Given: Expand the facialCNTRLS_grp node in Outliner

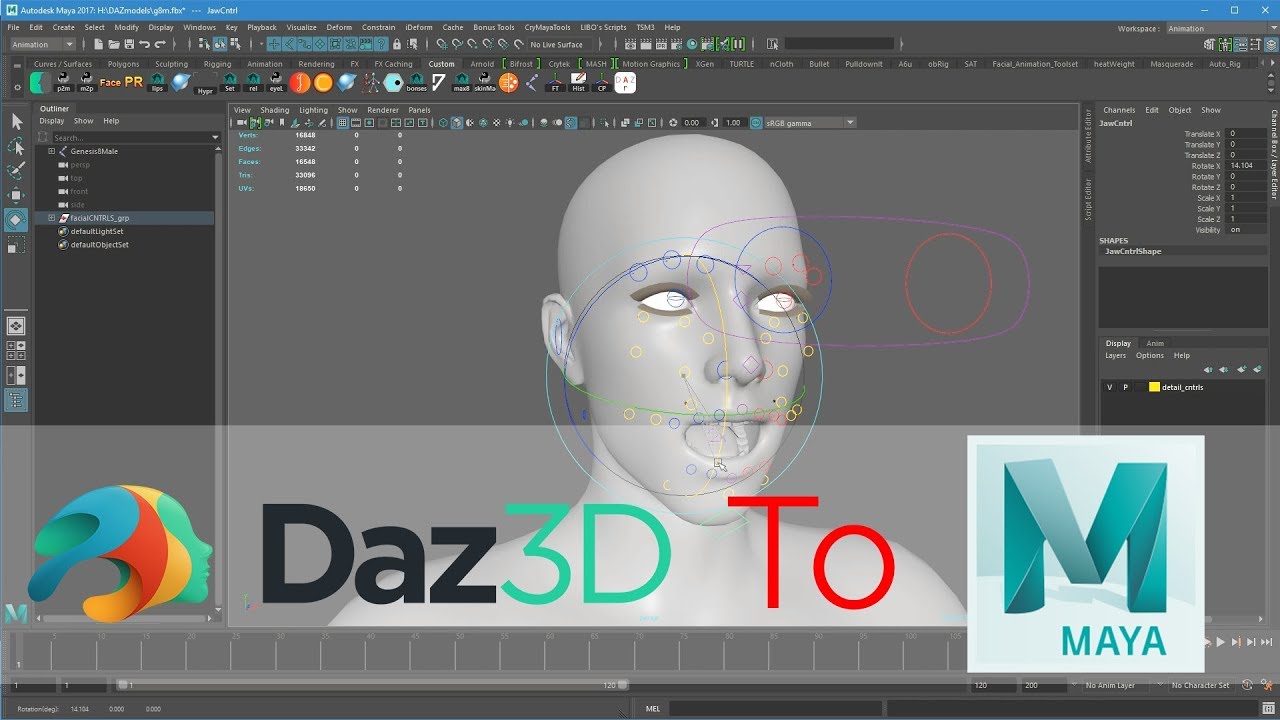Looking at the screenshot, I should tap(51, 218).
